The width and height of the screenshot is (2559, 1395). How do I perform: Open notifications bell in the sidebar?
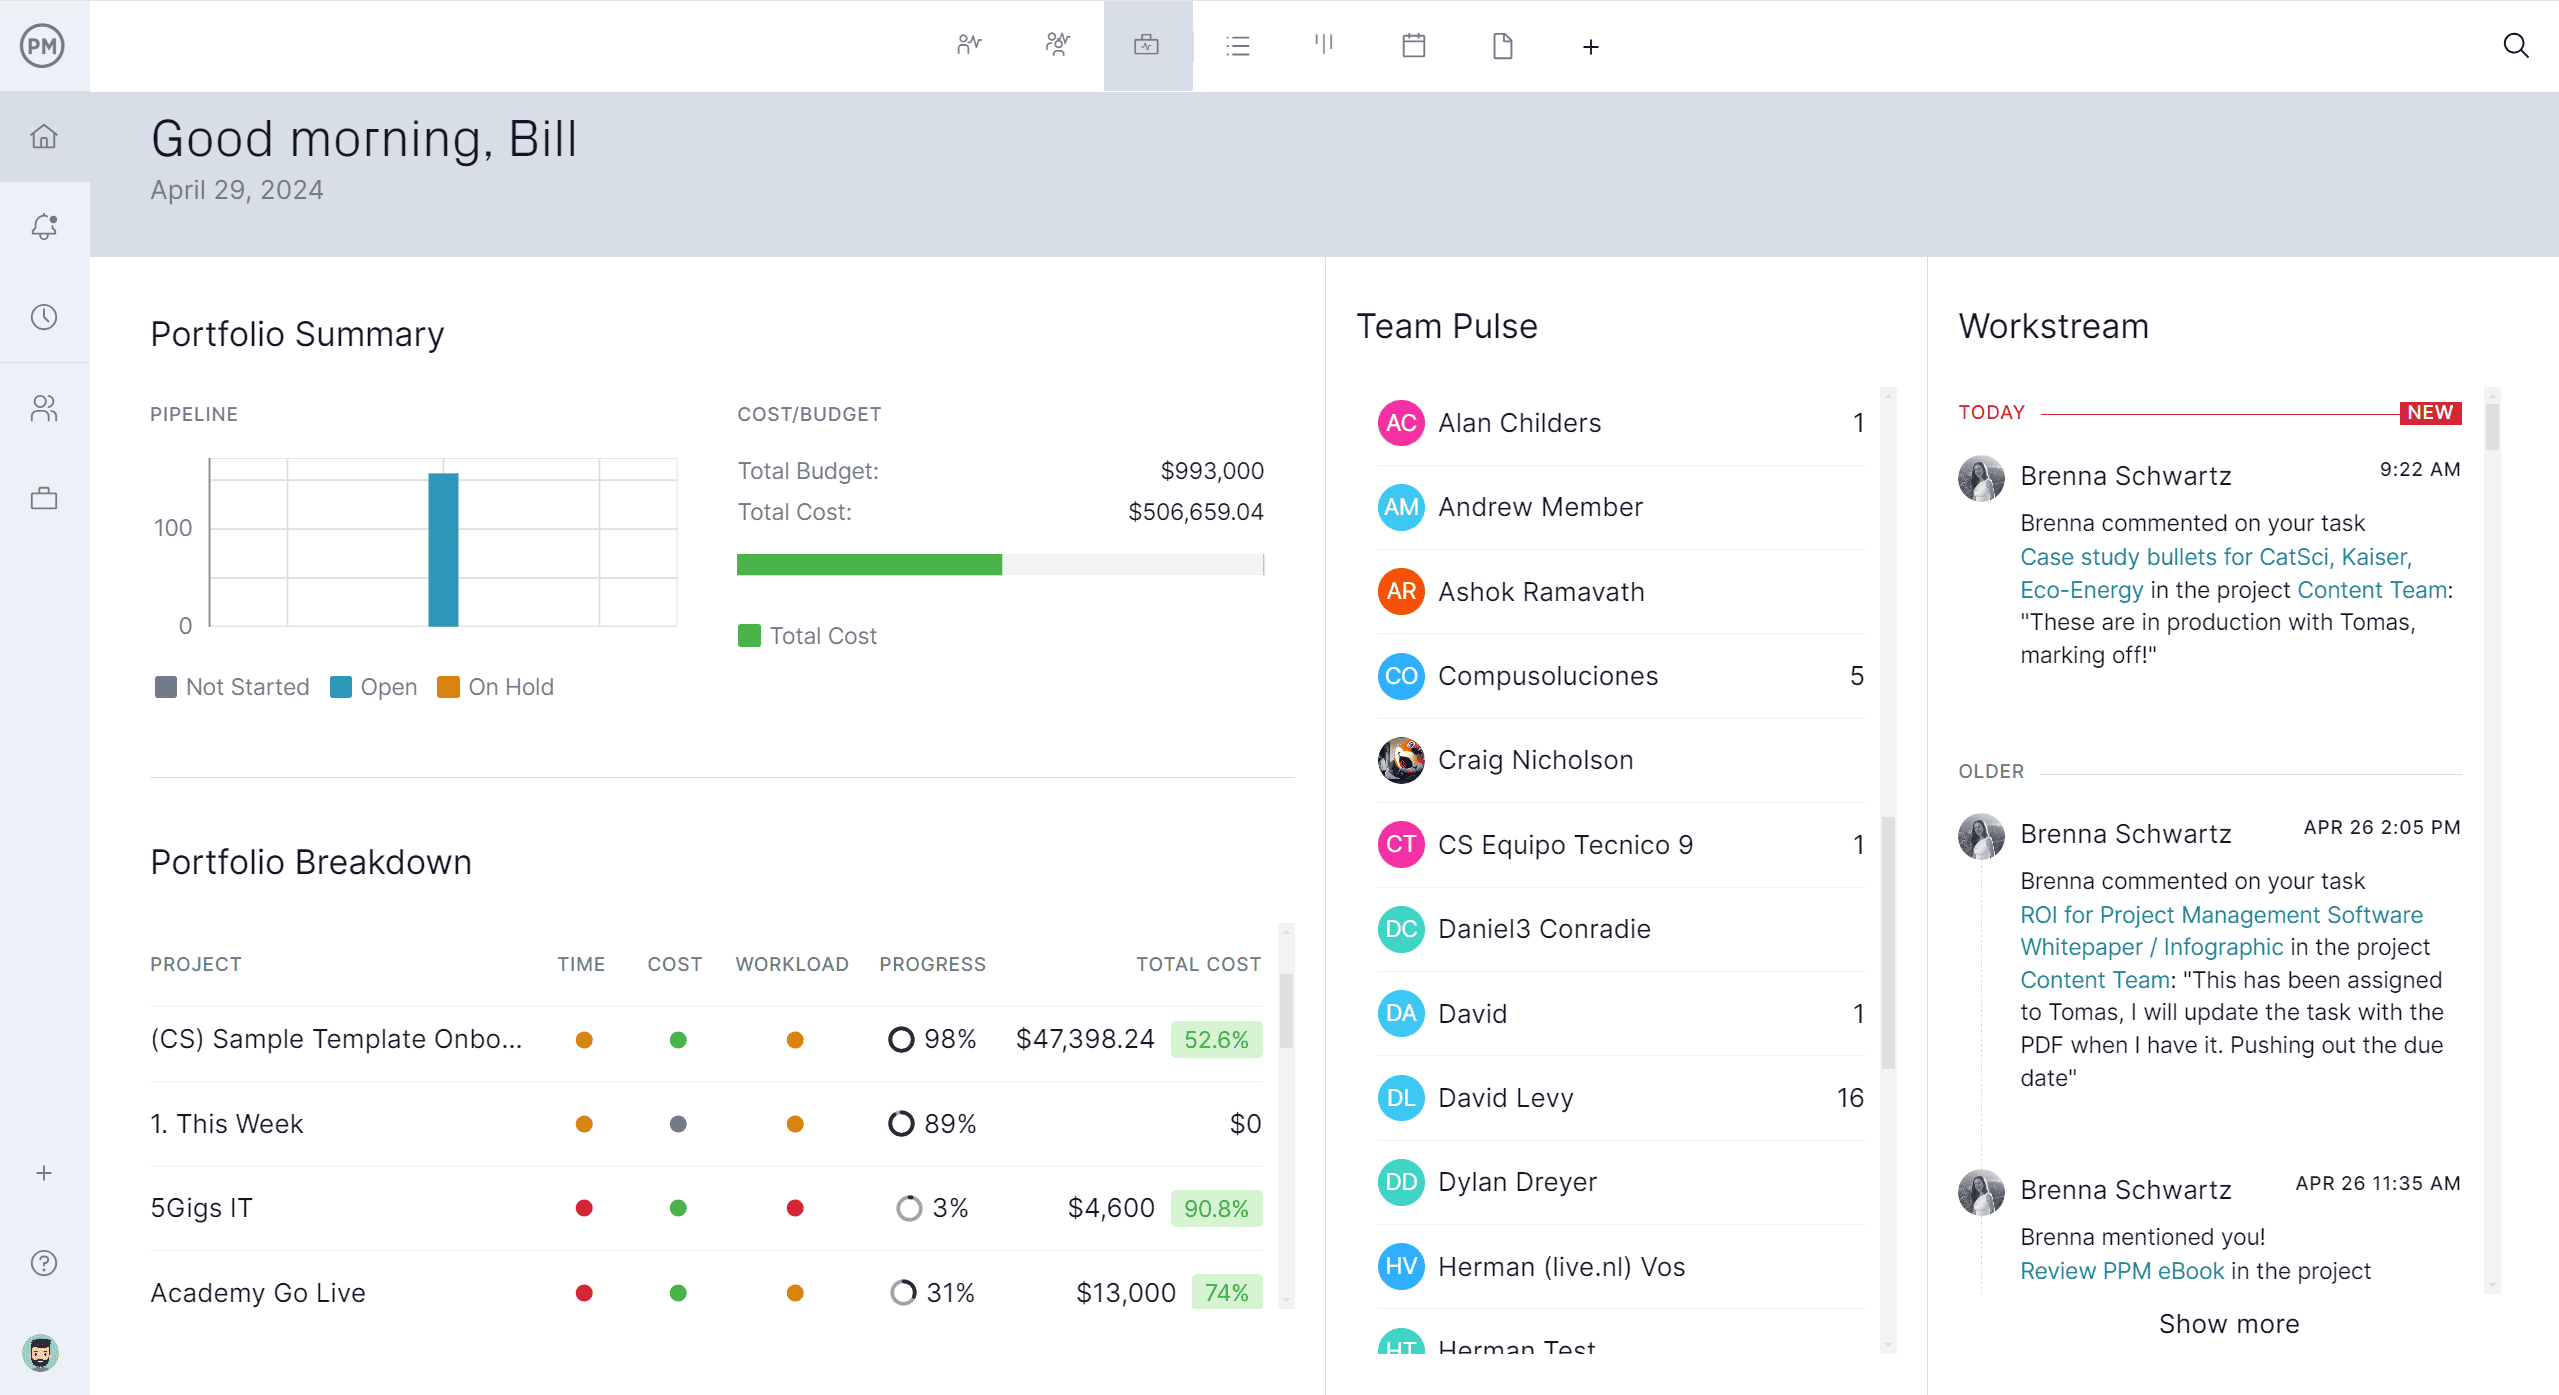pyautogui.click(x=44, y=226)
